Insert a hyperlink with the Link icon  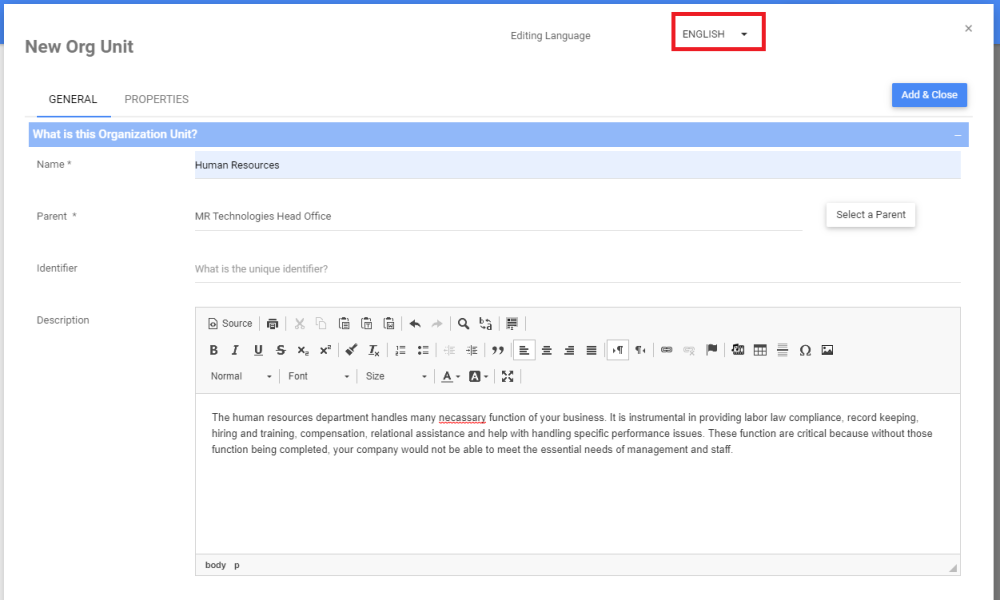tap(666, 350)
